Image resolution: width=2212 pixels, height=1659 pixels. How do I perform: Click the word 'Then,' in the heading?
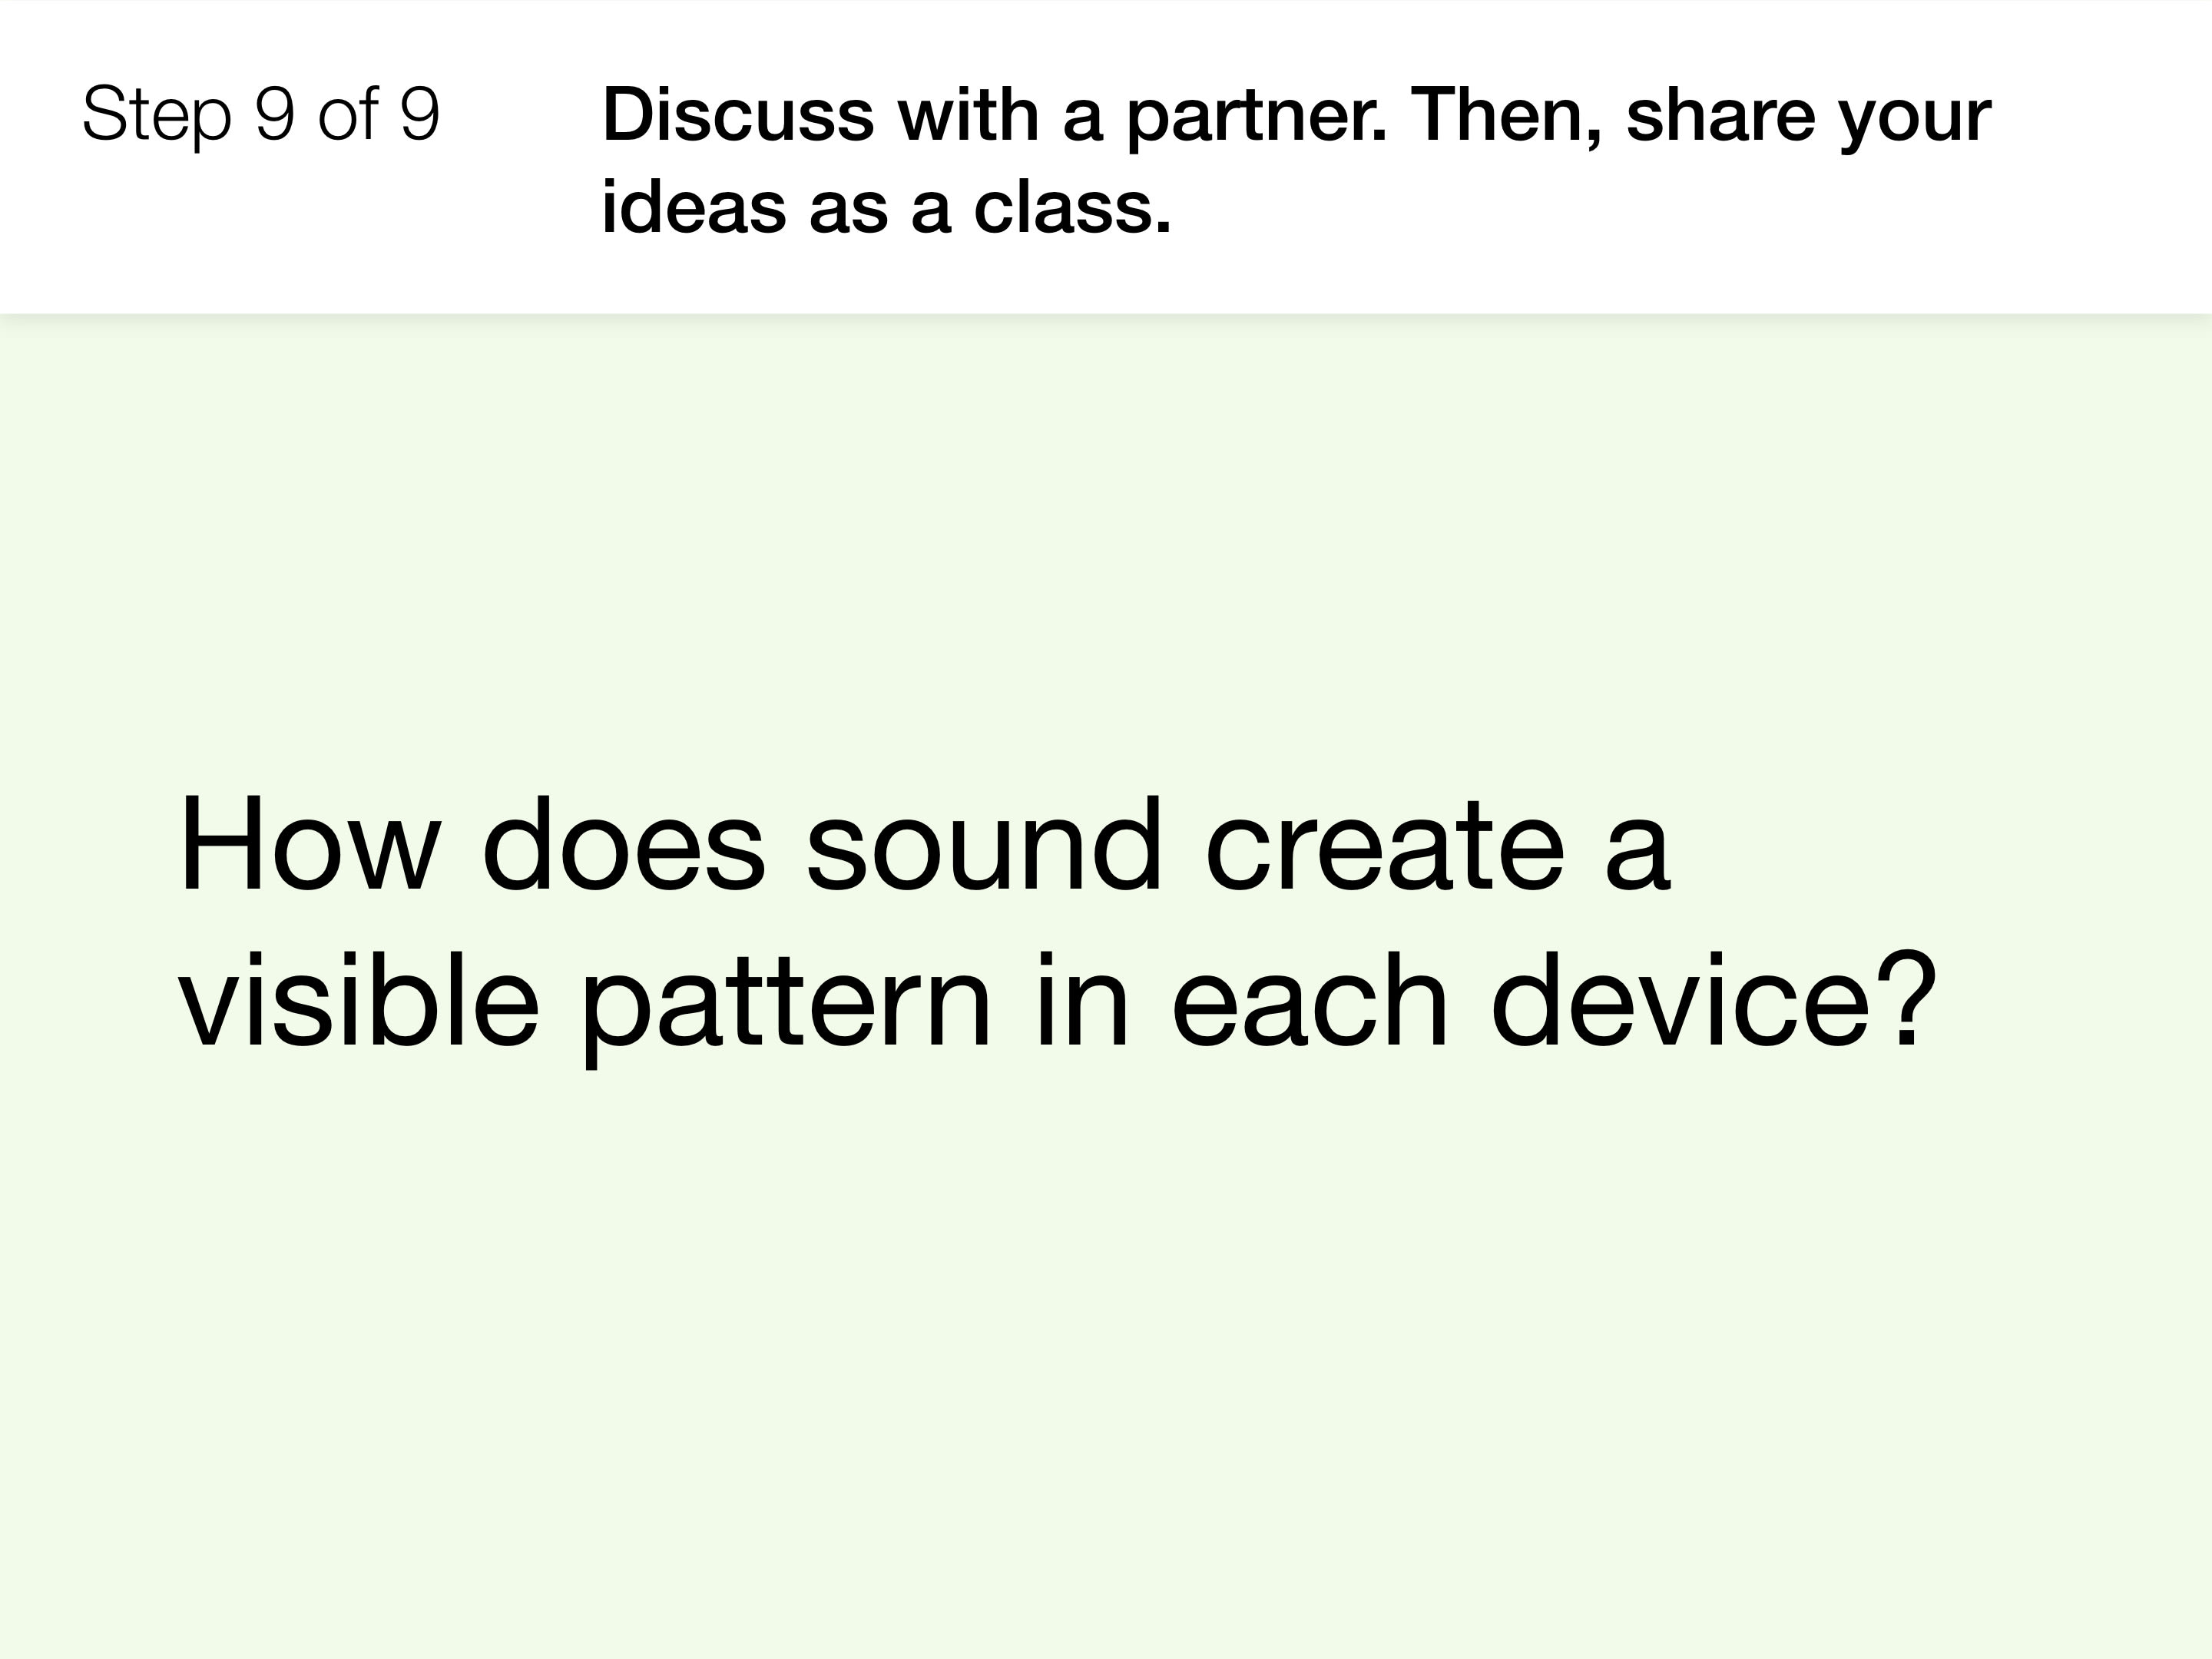(1507, 117)
